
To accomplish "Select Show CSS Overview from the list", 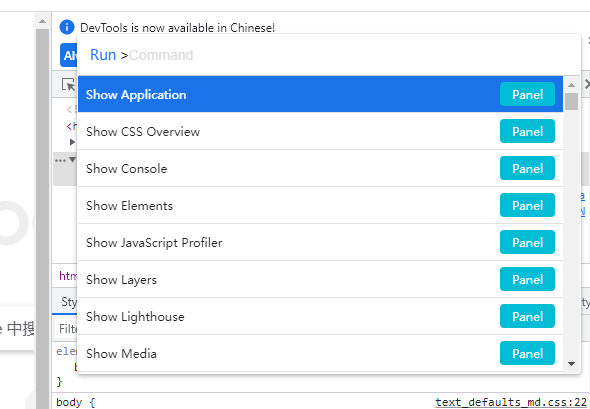I will pos(320,131).
